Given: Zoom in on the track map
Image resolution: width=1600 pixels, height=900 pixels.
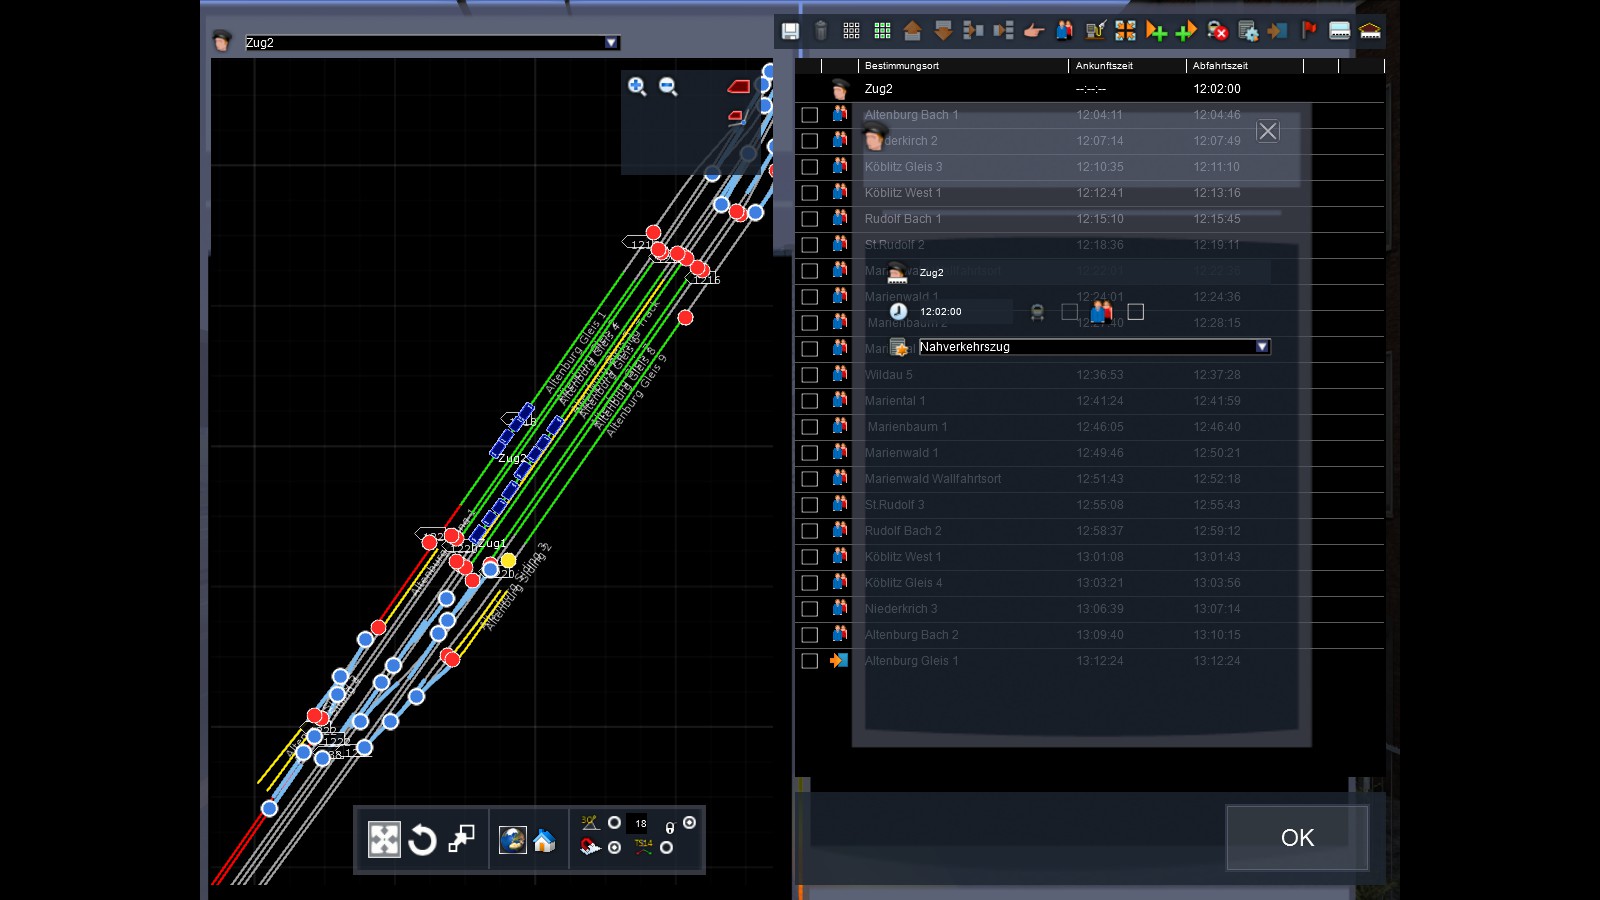Looking at the screenshot, I should tap(637, 87).
